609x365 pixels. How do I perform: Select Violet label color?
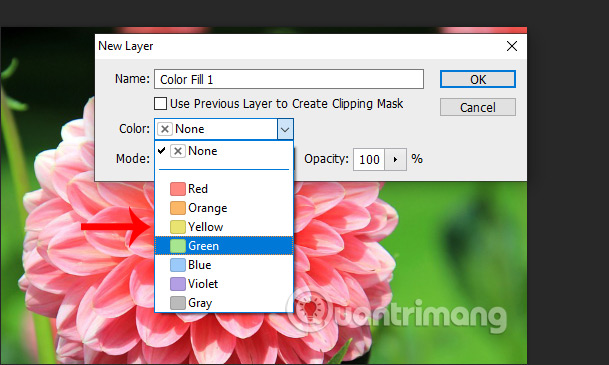click(224, 284)
